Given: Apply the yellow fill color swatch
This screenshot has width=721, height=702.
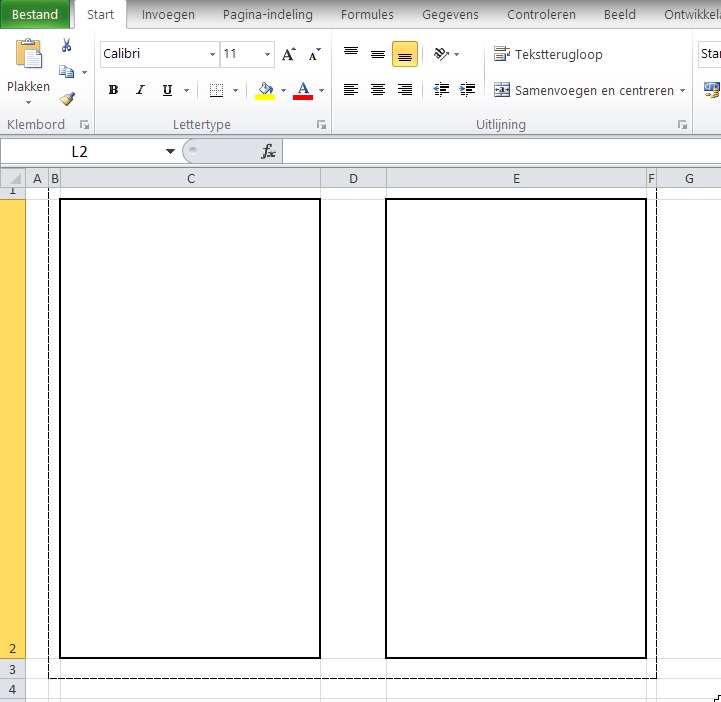Looking at the screenshot, I should tap(265, 90).
